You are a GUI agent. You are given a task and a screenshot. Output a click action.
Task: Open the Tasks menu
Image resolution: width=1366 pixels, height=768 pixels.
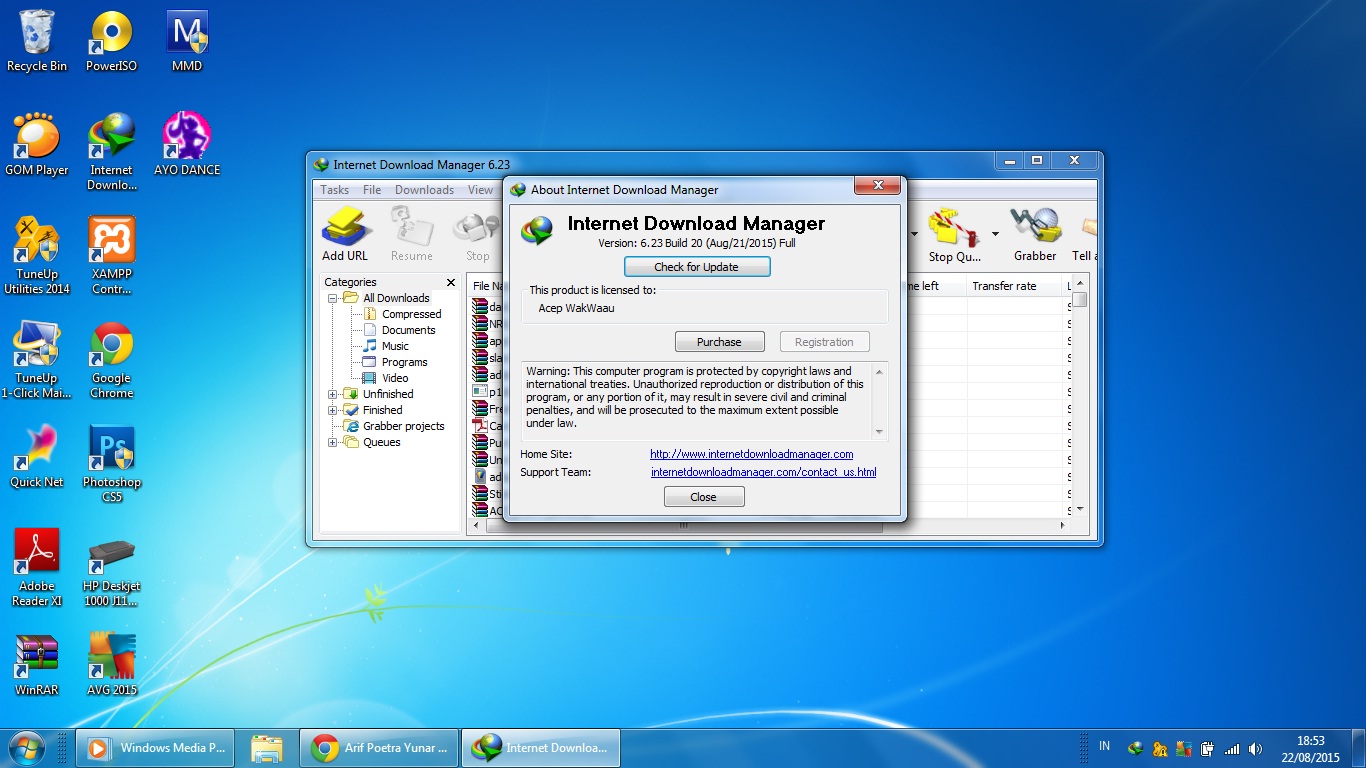coord(335,190)
